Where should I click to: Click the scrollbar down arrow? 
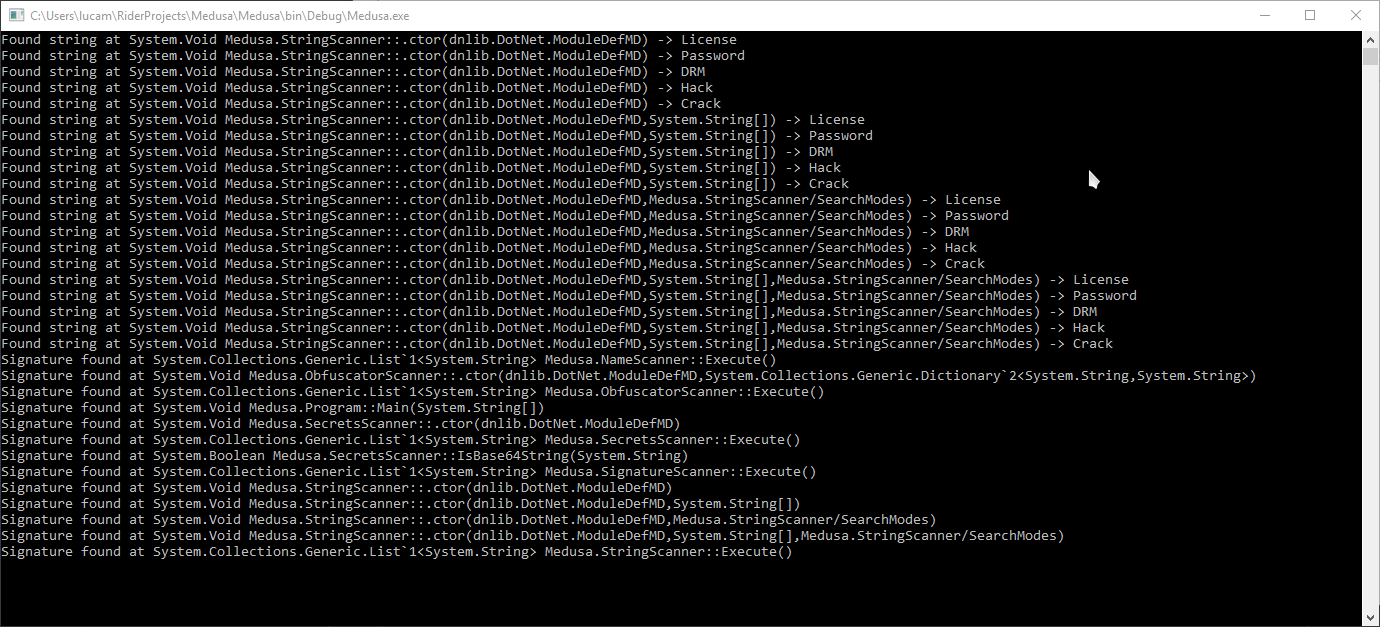(1370, 618)
